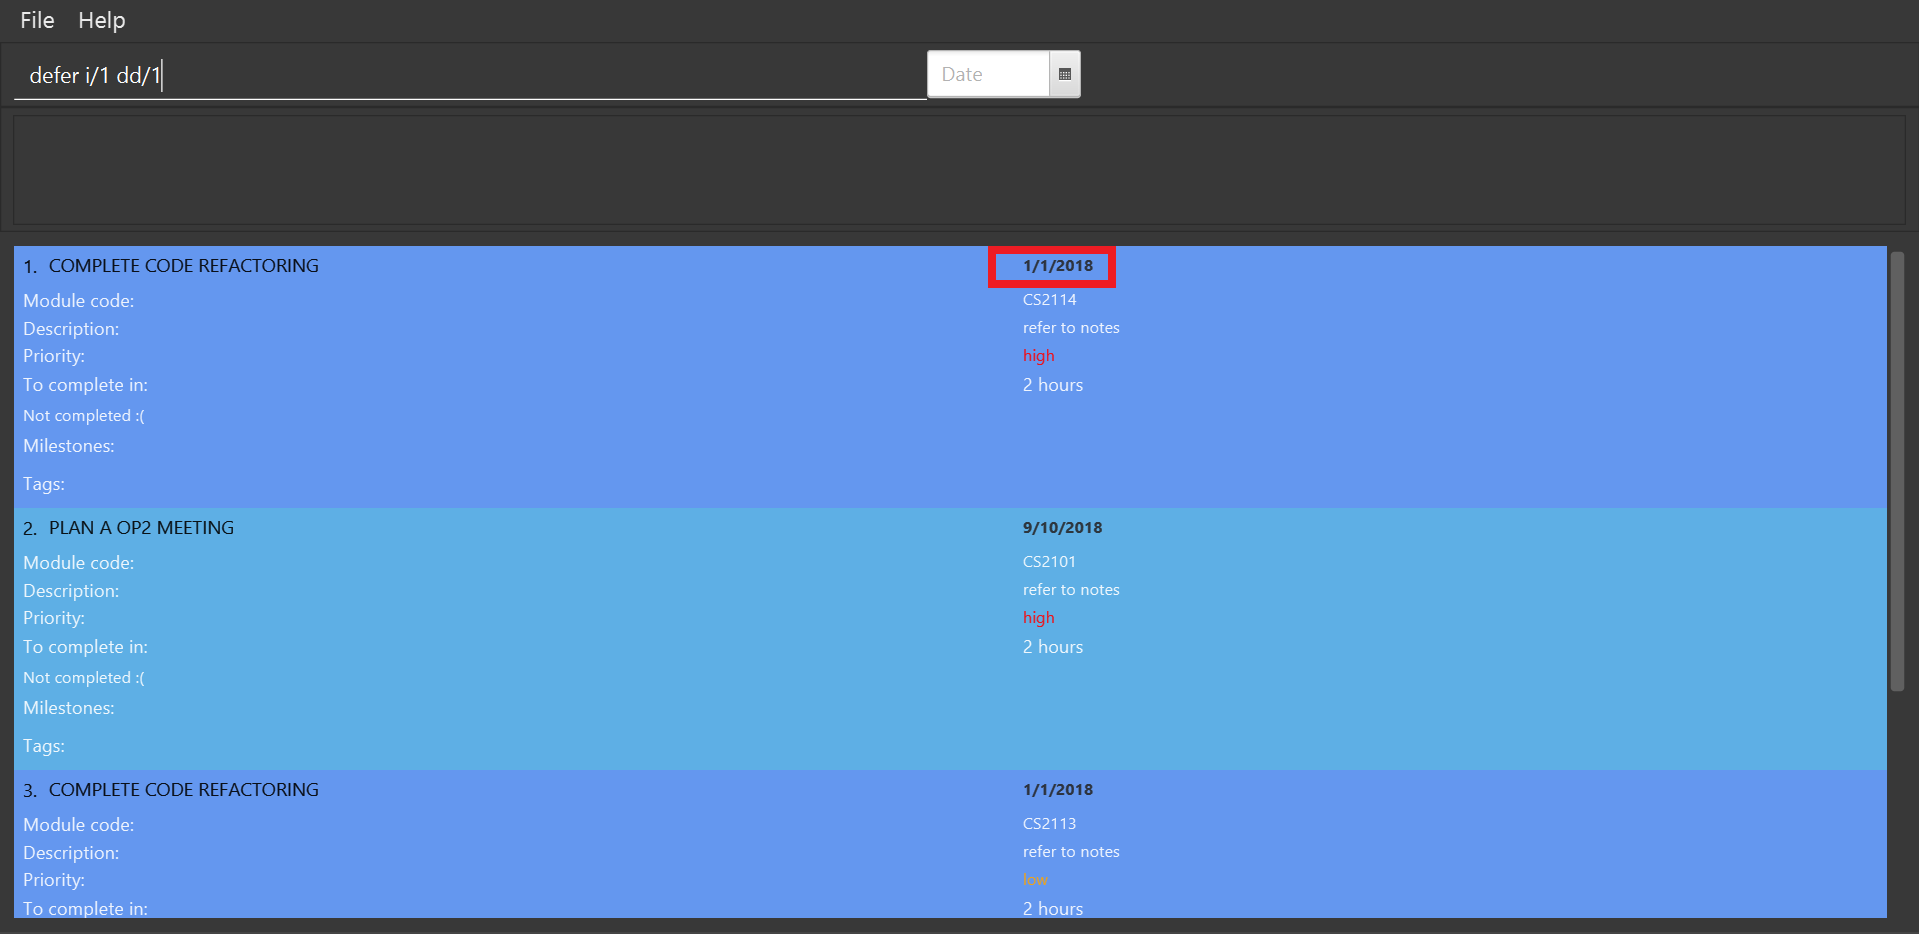
Task: Click the '2 hours' value in task 1
Action: (x=1053, y=385)
